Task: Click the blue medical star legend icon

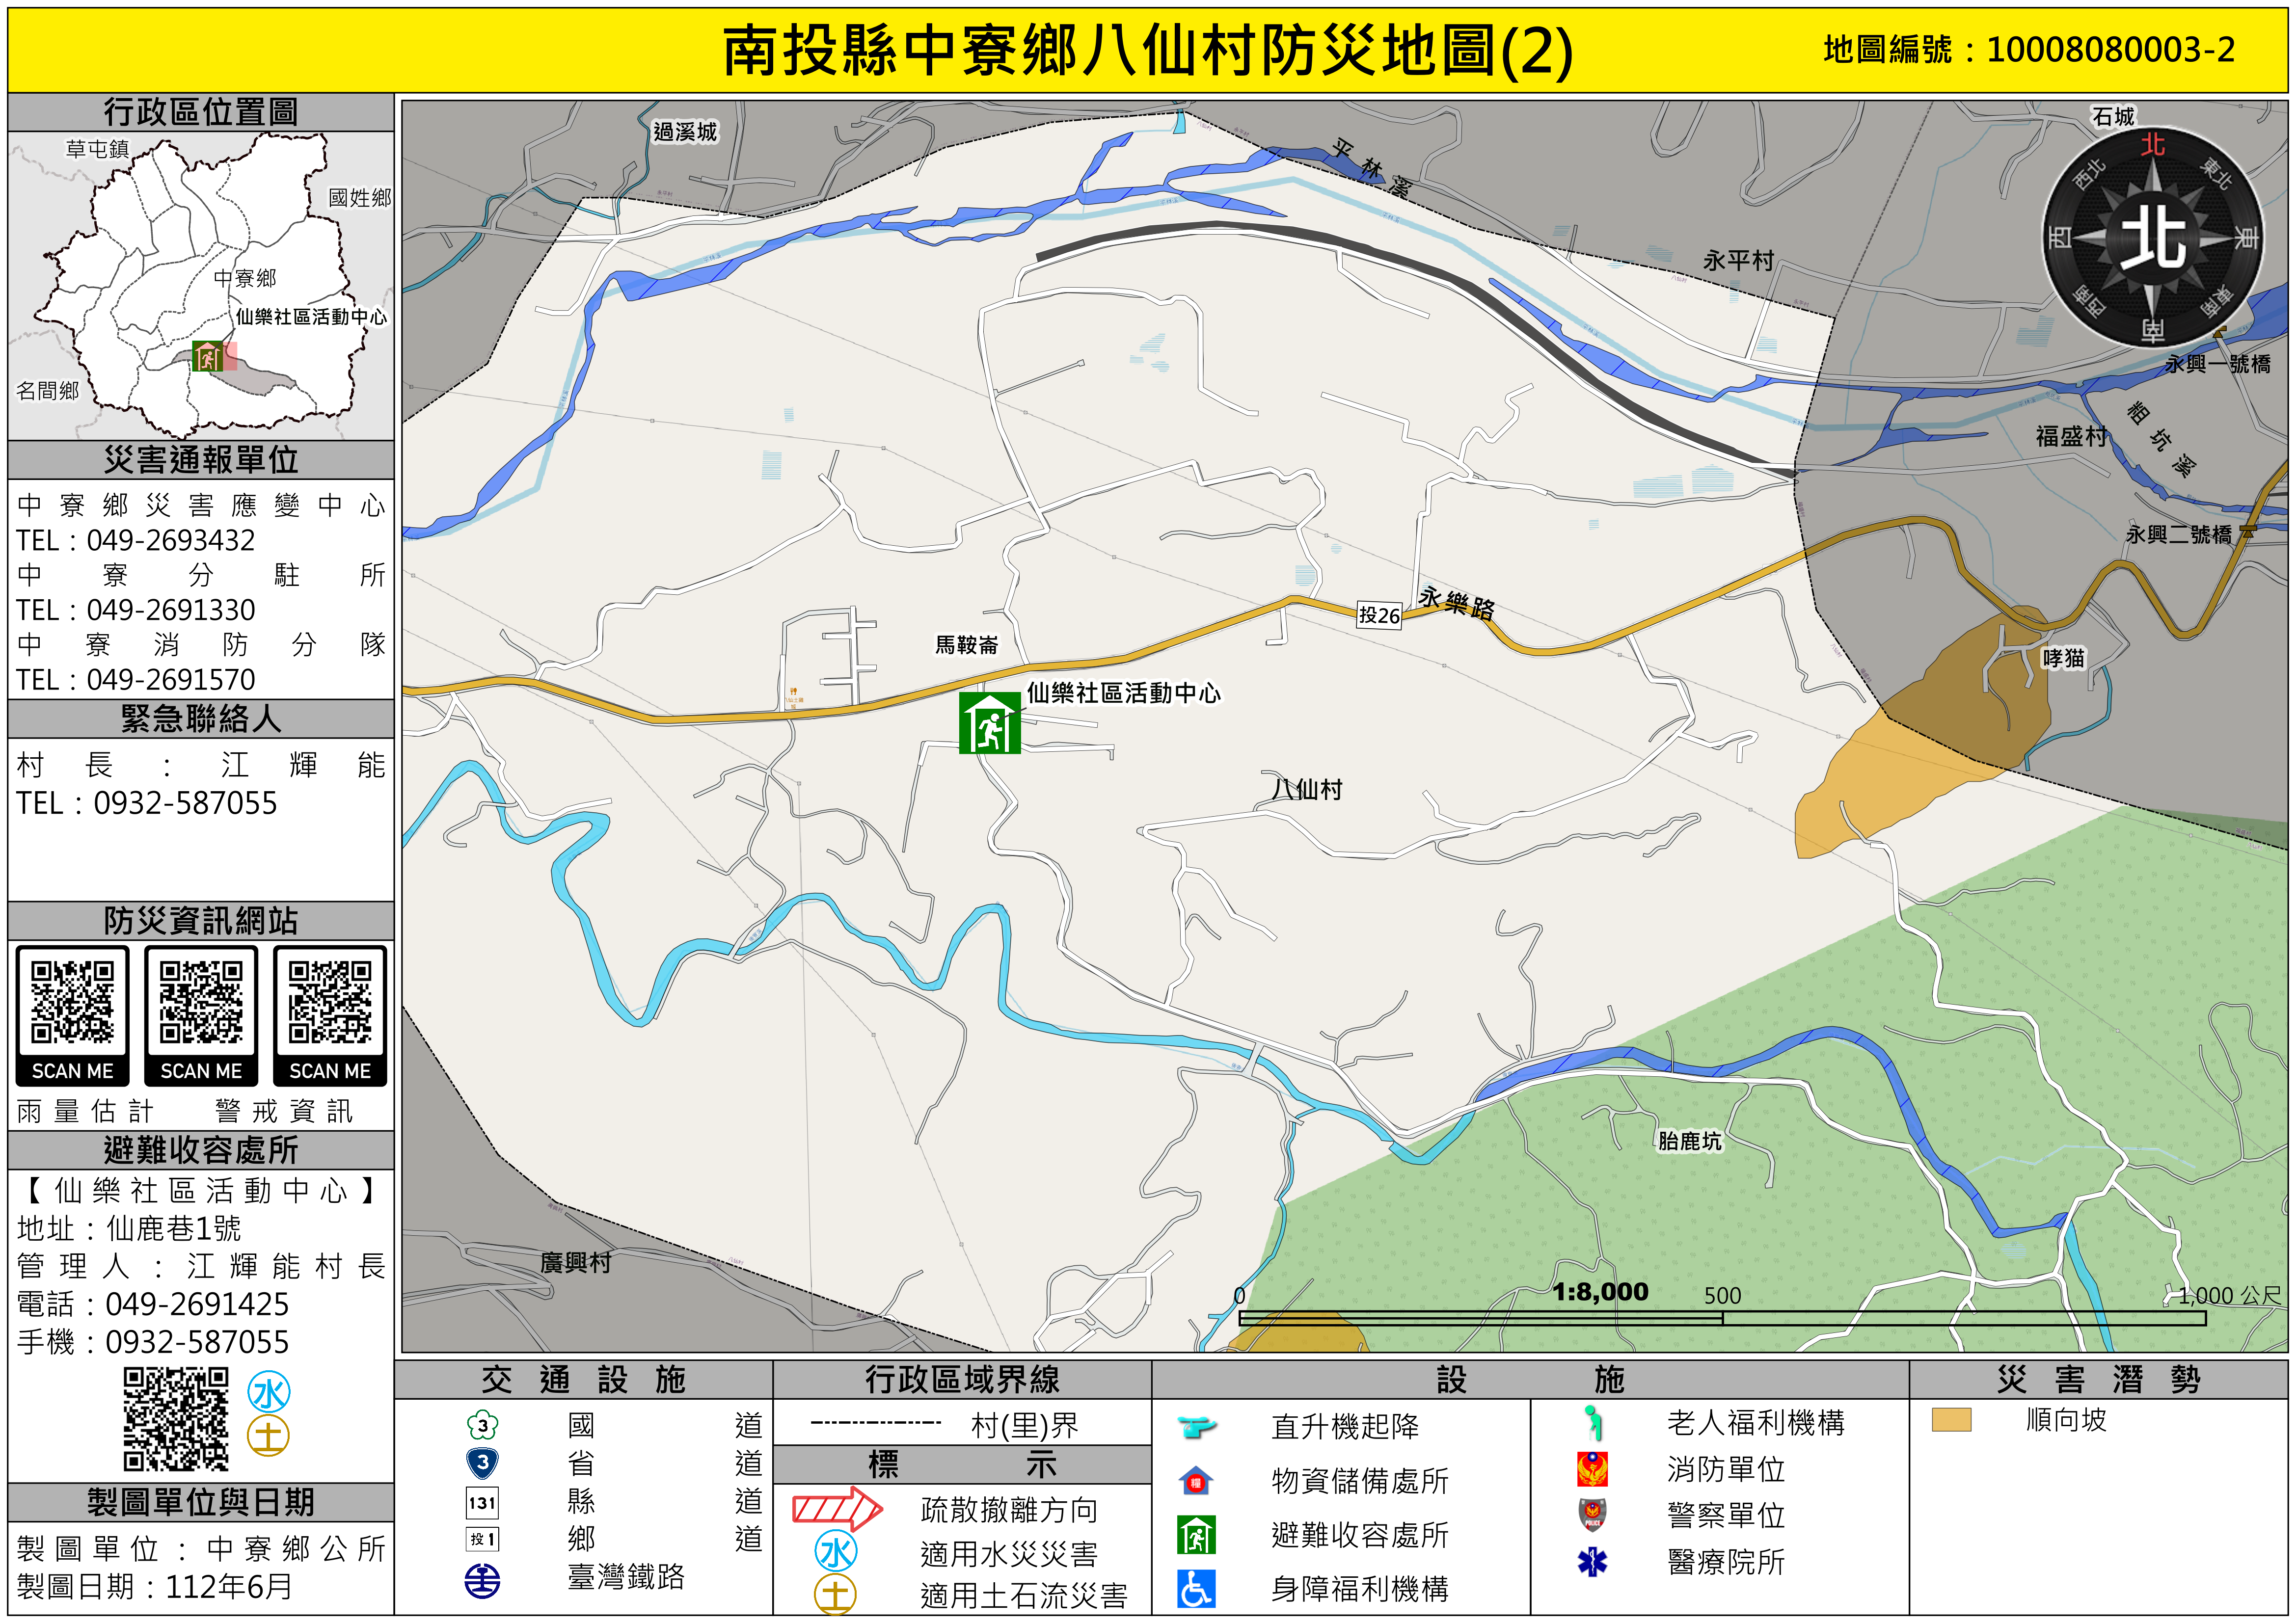Action: (1592, 1561)
